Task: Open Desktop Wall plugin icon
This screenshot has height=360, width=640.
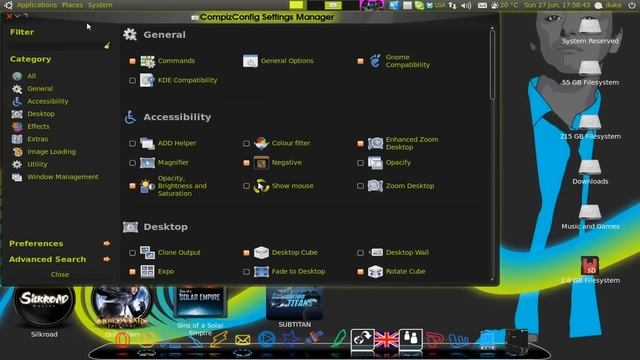Action: pyautogui.click(x=376, y=253)
